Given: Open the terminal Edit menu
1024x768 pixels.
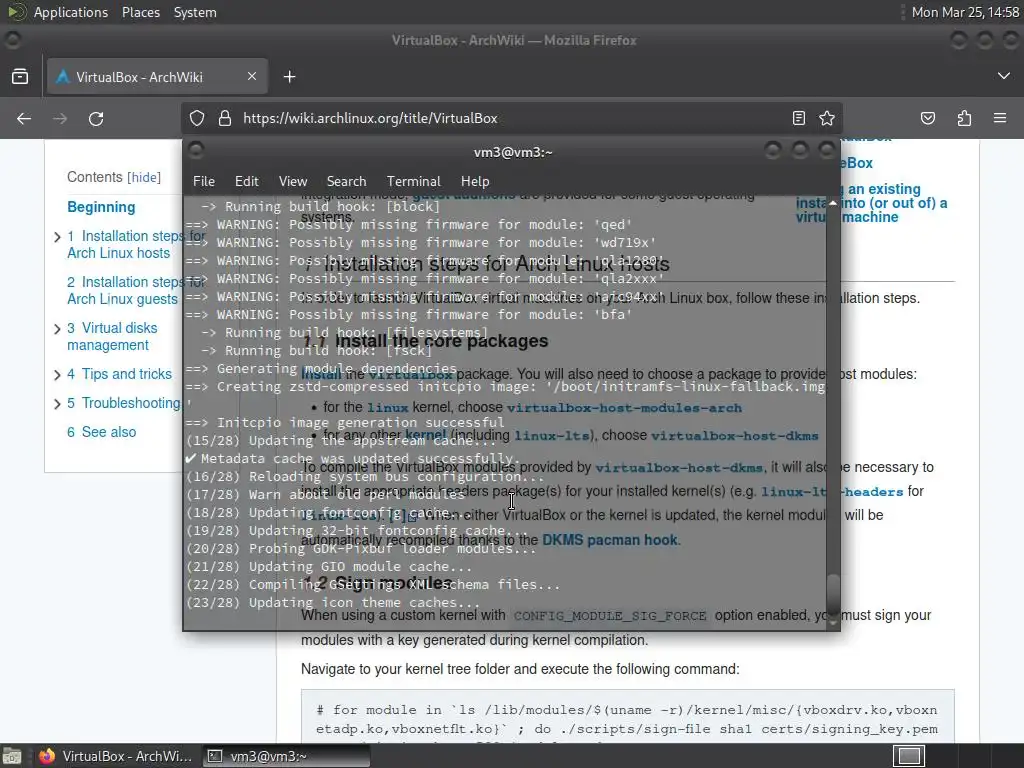Looking at the screenshot, I should [247, 181].
